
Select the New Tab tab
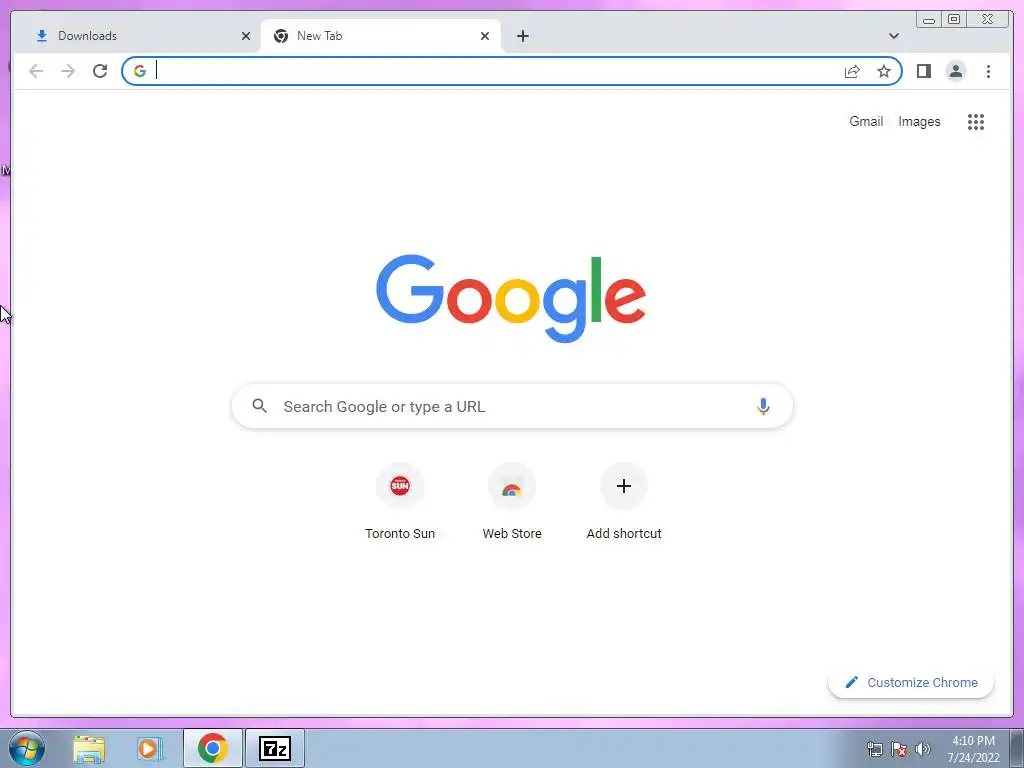coord(381,36)
